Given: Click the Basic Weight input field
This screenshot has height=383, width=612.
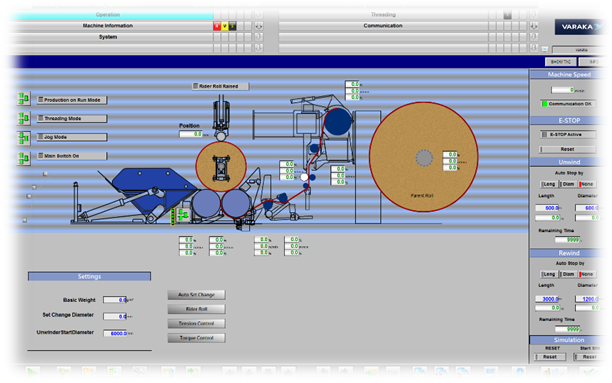Looking at the screenshot, I should [x=115, y=300].
